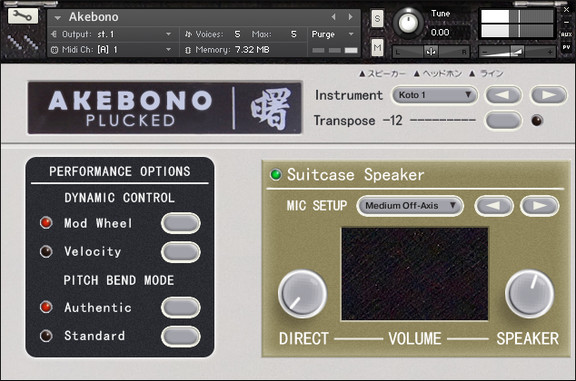Select the next Instrument with right arrow
Image resolution: width=576 pixels, height=381 pixels.
[549, 96]
